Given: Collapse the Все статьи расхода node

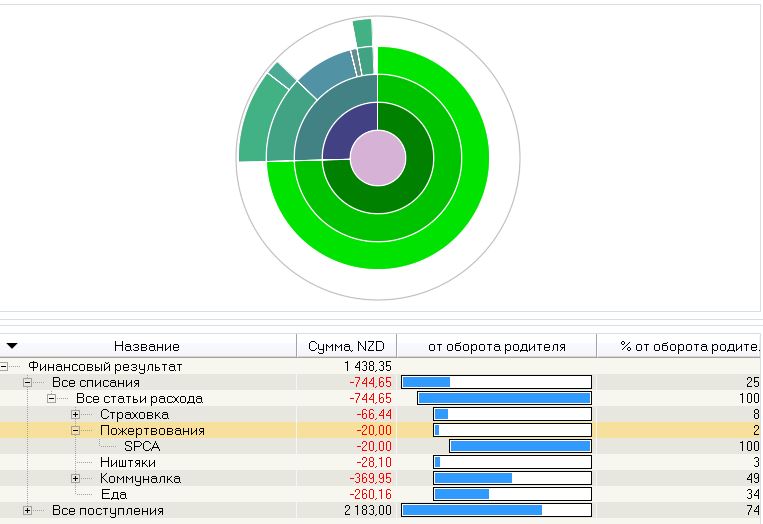Looking at the screenshot, I should click(x=52, y=399).
